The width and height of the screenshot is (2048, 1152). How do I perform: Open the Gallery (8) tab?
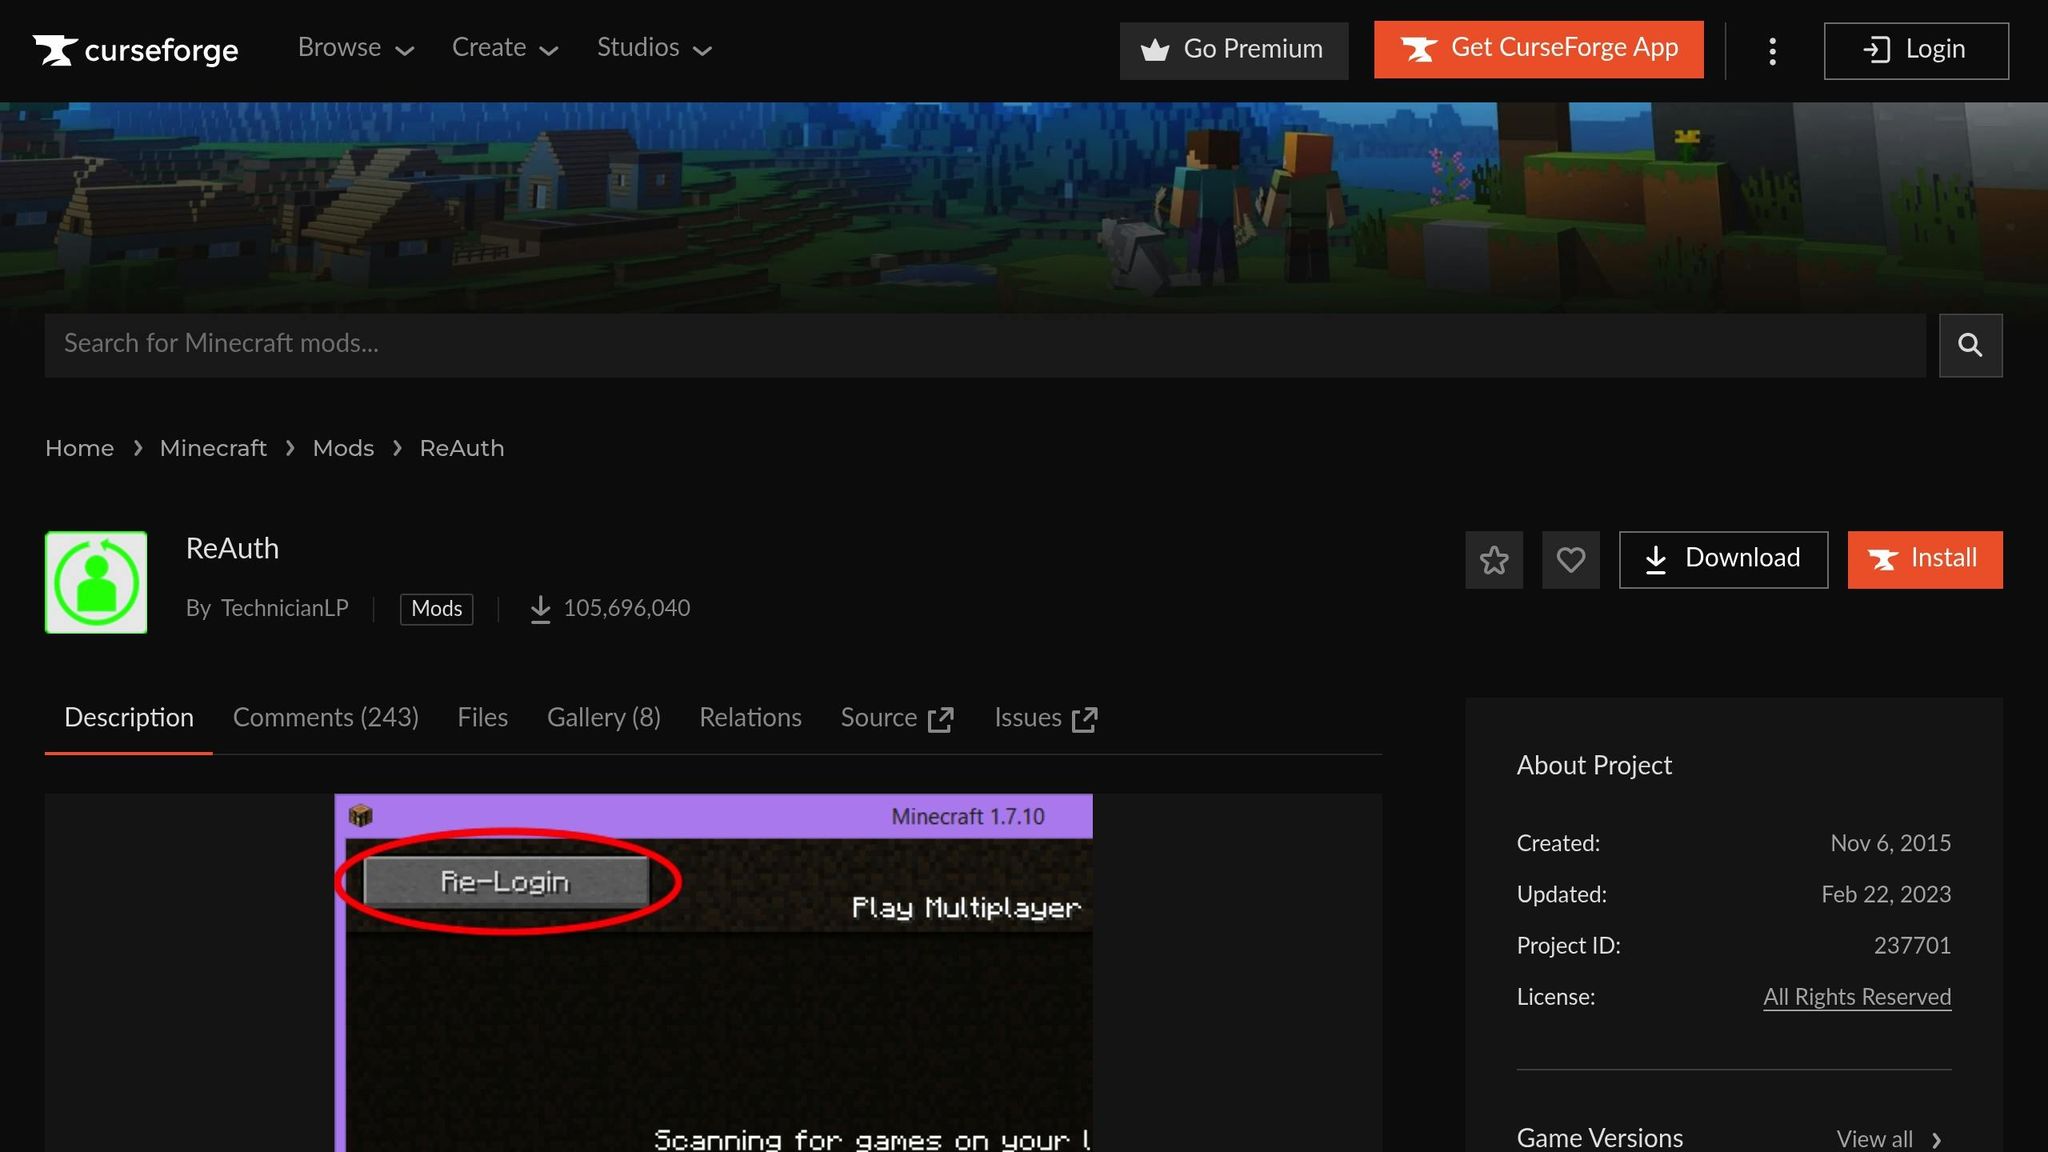point(603,718)
